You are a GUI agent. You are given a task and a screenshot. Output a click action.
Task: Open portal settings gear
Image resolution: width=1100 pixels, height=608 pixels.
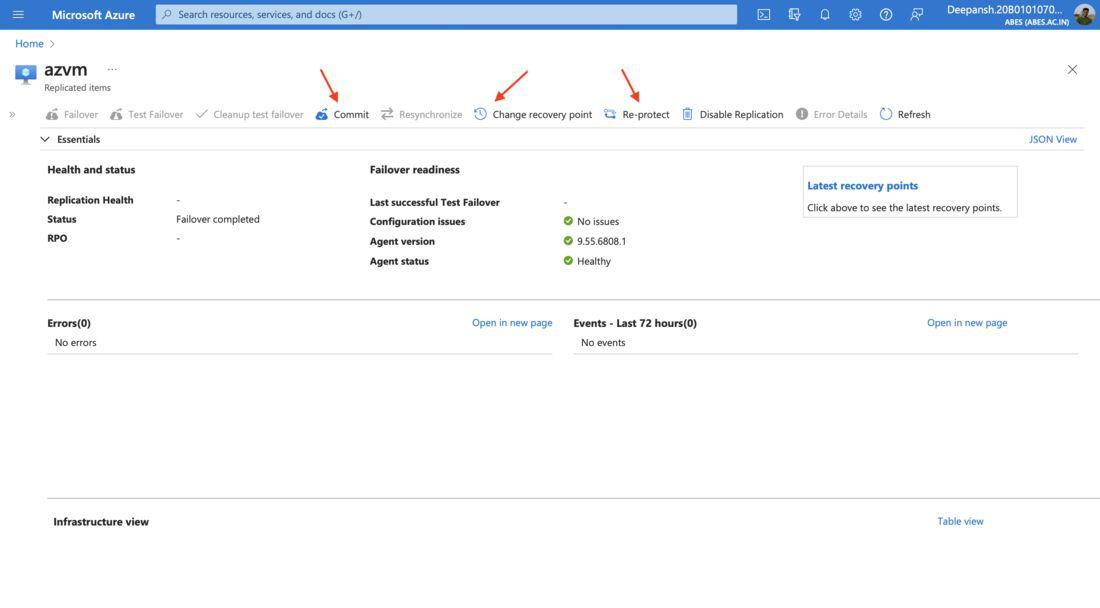point(855,15)
